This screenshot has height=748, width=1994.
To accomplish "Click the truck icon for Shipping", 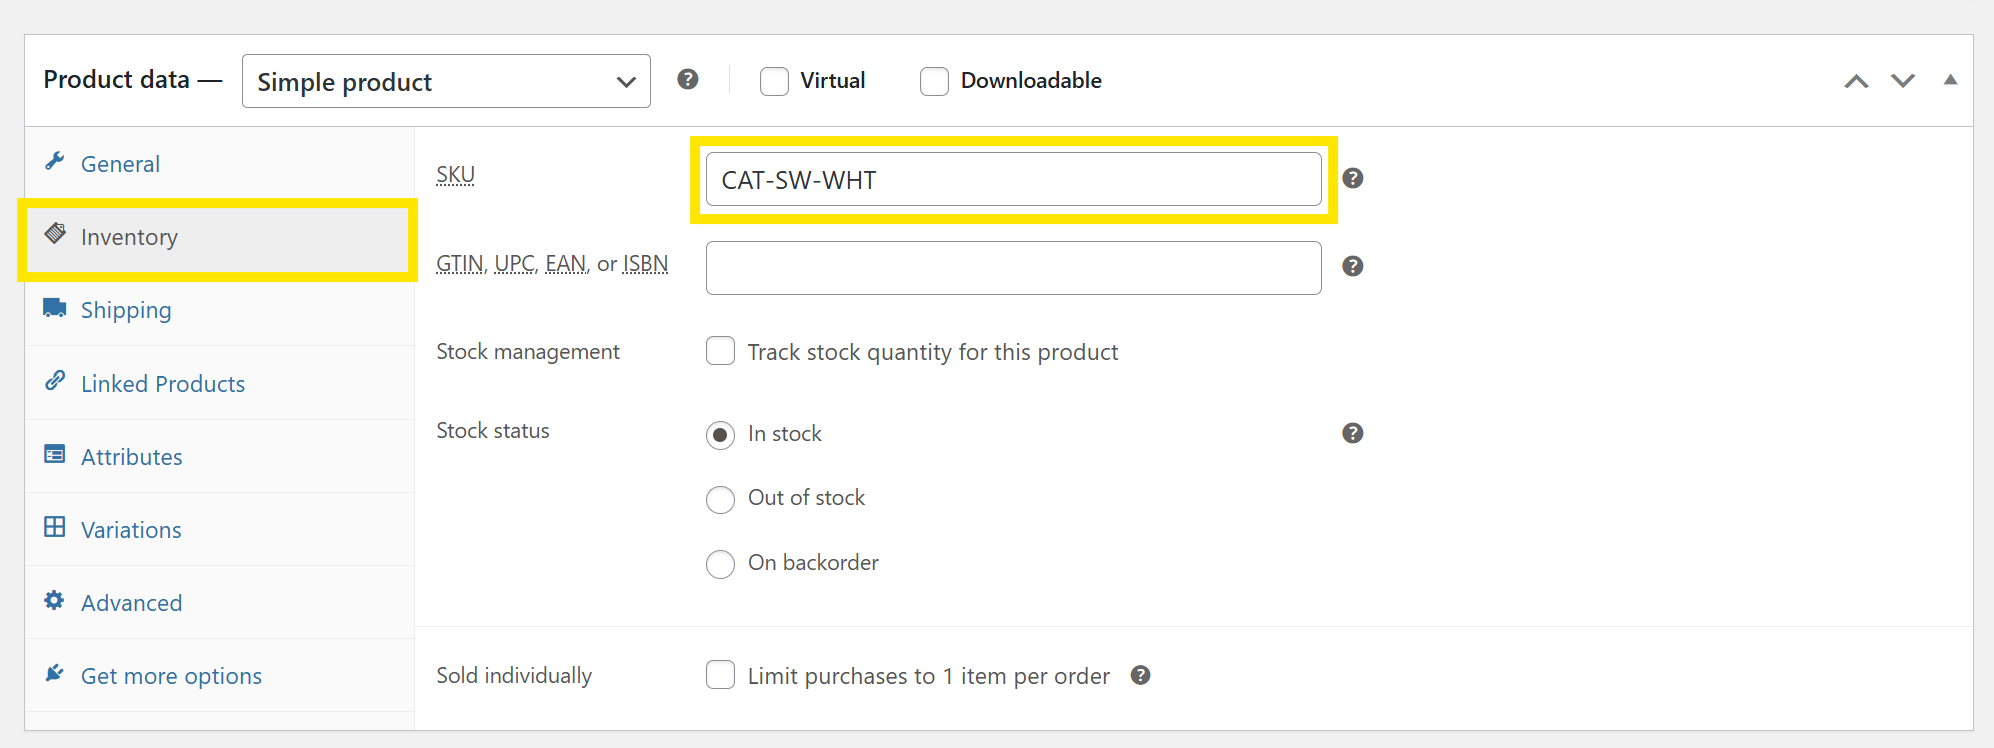I will (x=55, y=307).
